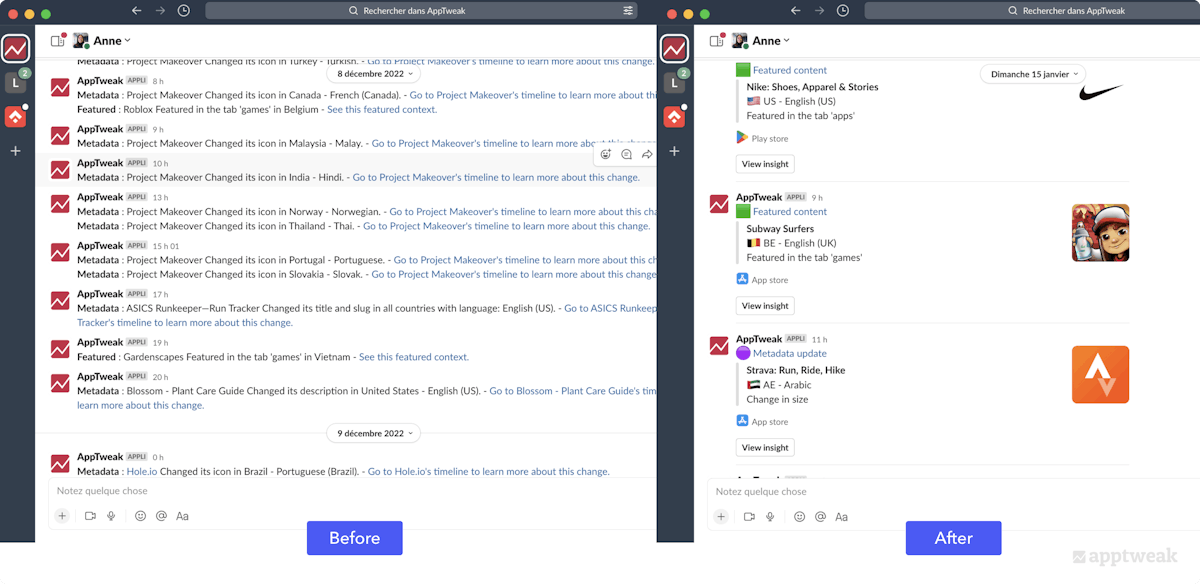
Task: Open Anne's profile dropdown menu
Action: point(105,40)
